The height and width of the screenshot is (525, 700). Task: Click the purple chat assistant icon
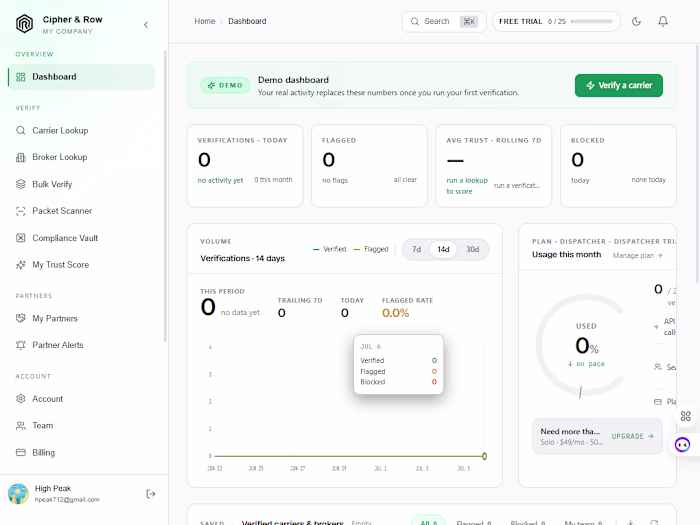point(682,445)
